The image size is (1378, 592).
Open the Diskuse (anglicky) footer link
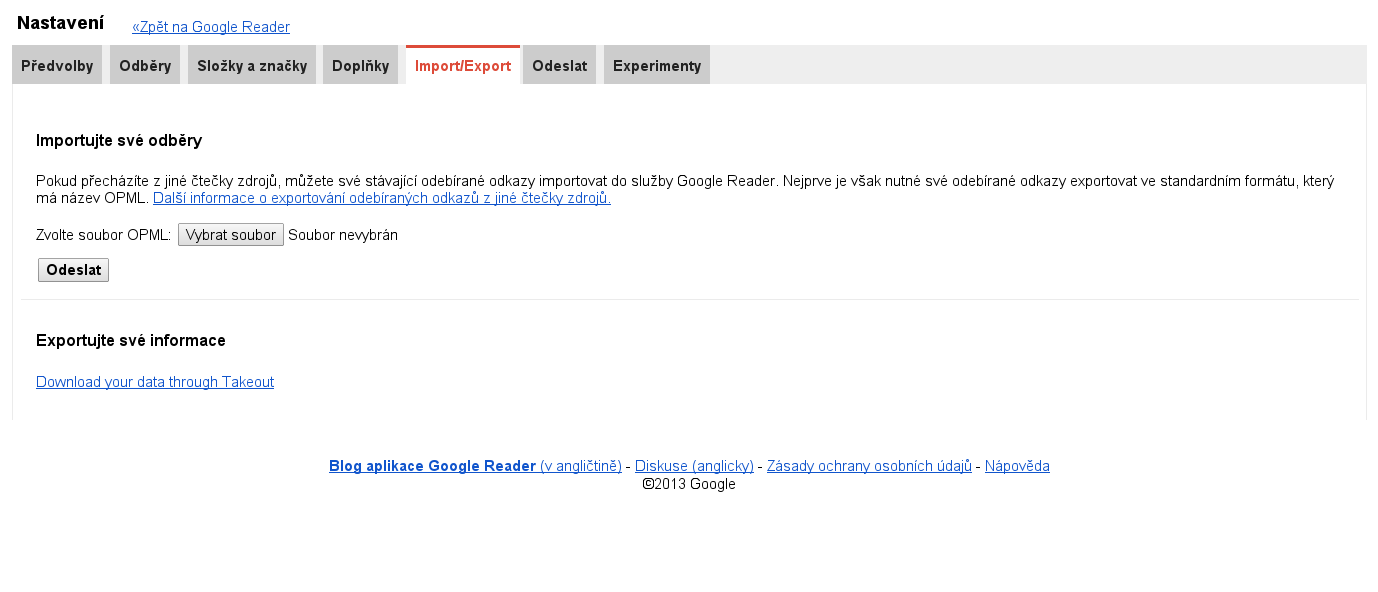[x=694, y=466]
